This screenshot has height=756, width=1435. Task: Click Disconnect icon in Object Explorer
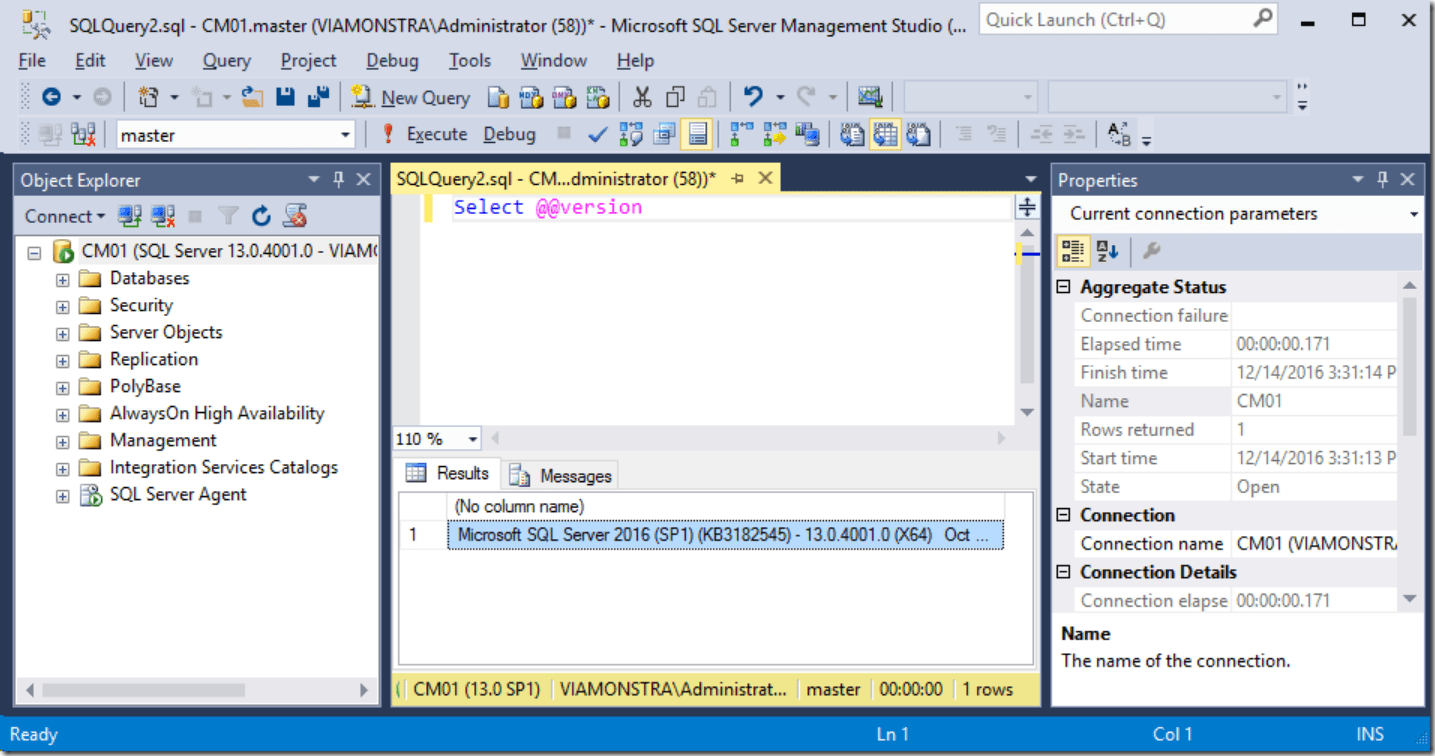click(163, 216)
